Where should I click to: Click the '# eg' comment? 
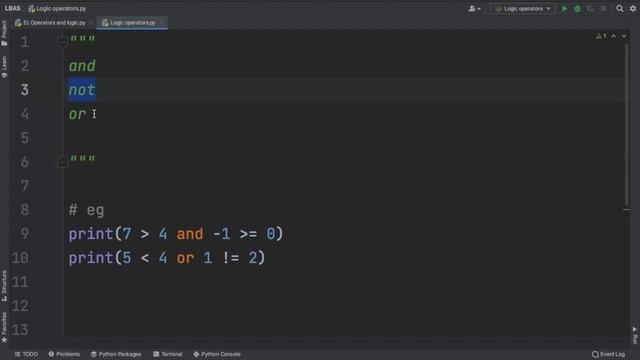[x=87, y=210]
